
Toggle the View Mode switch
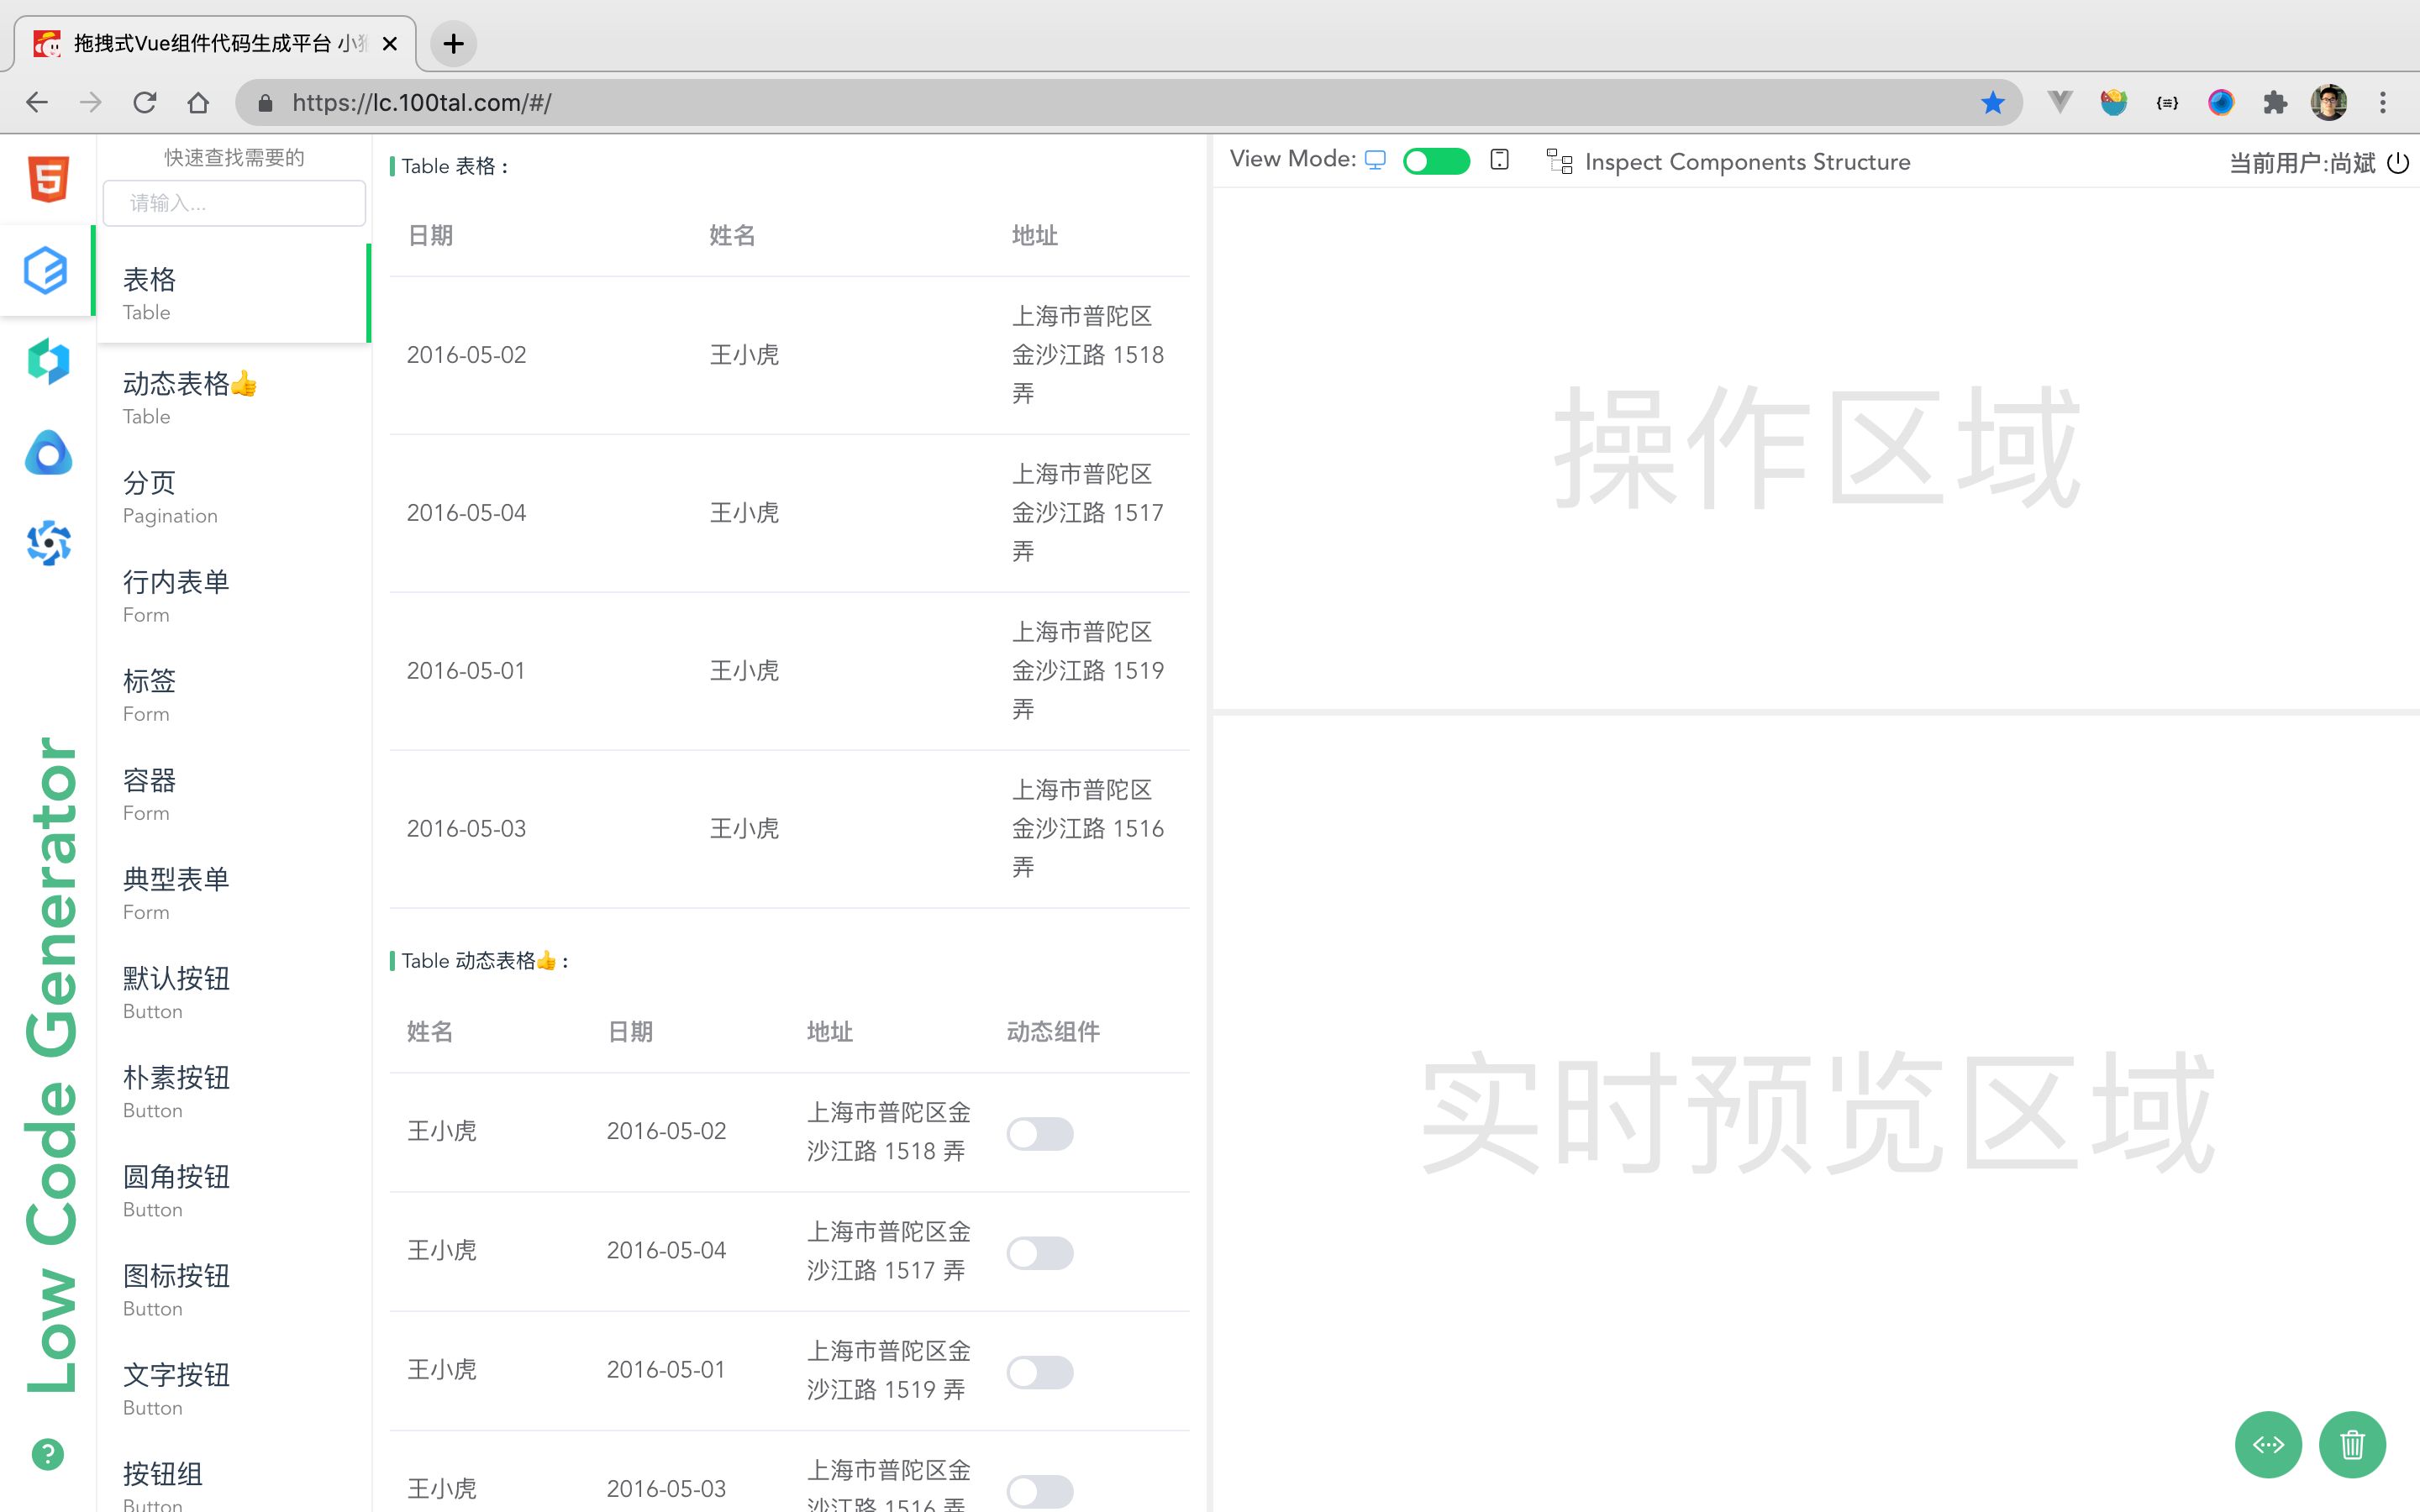tap(1436, 161)
